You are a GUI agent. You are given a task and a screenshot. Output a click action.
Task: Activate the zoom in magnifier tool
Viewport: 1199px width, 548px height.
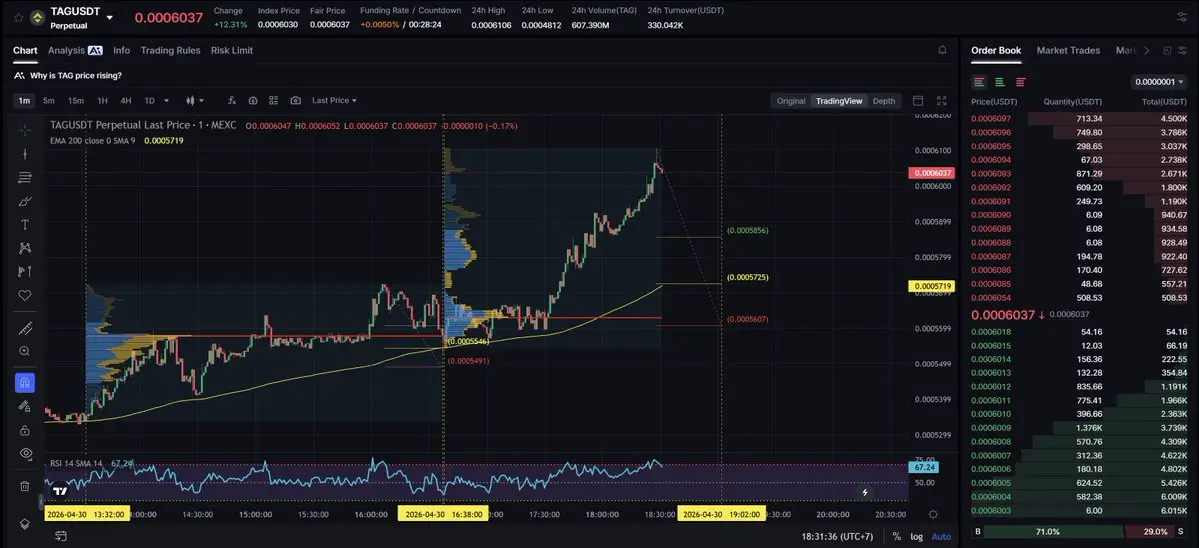(24, 352)
